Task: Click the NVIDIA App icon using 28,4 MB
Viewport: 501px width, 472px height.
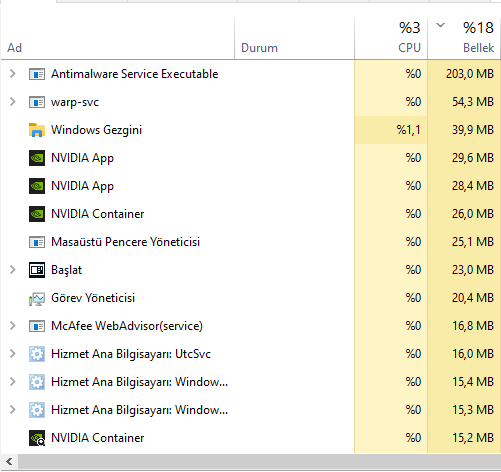Action: pyautogui.click(x=37, y=186)
